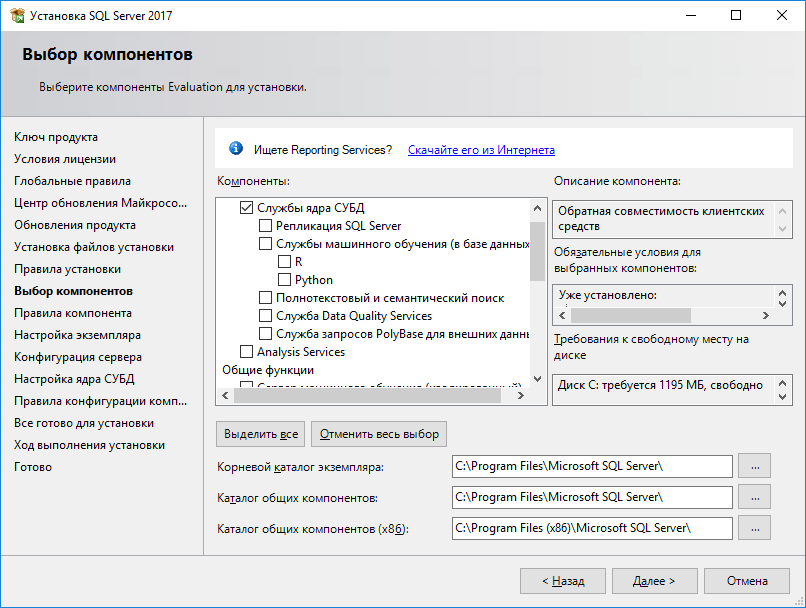This screenshot has width=806, height=608.
Task: Check Служба Data Quality Services
Action: pos(265,316)
